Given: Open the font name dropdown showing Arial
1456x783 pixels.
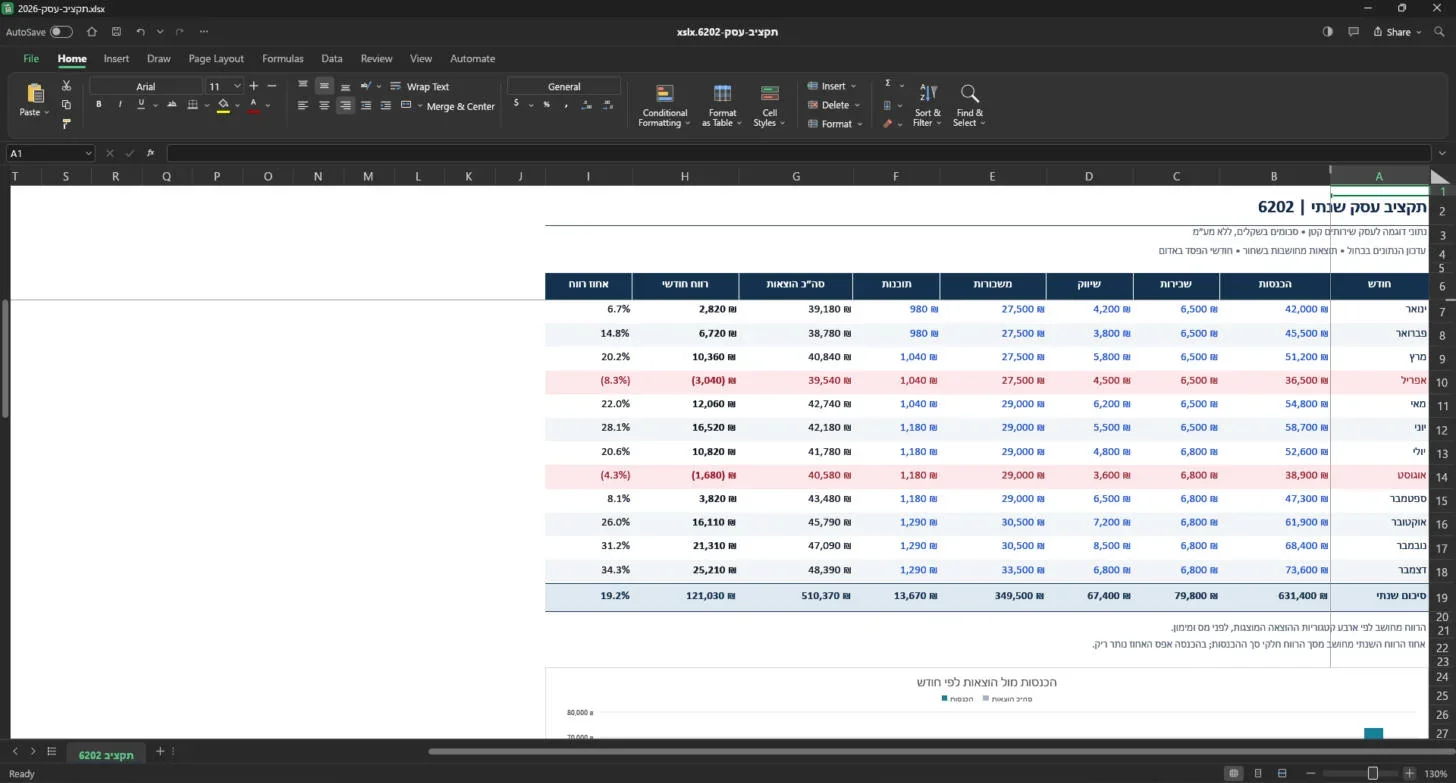Looking at the screenshot, I should tap(146, 86).
